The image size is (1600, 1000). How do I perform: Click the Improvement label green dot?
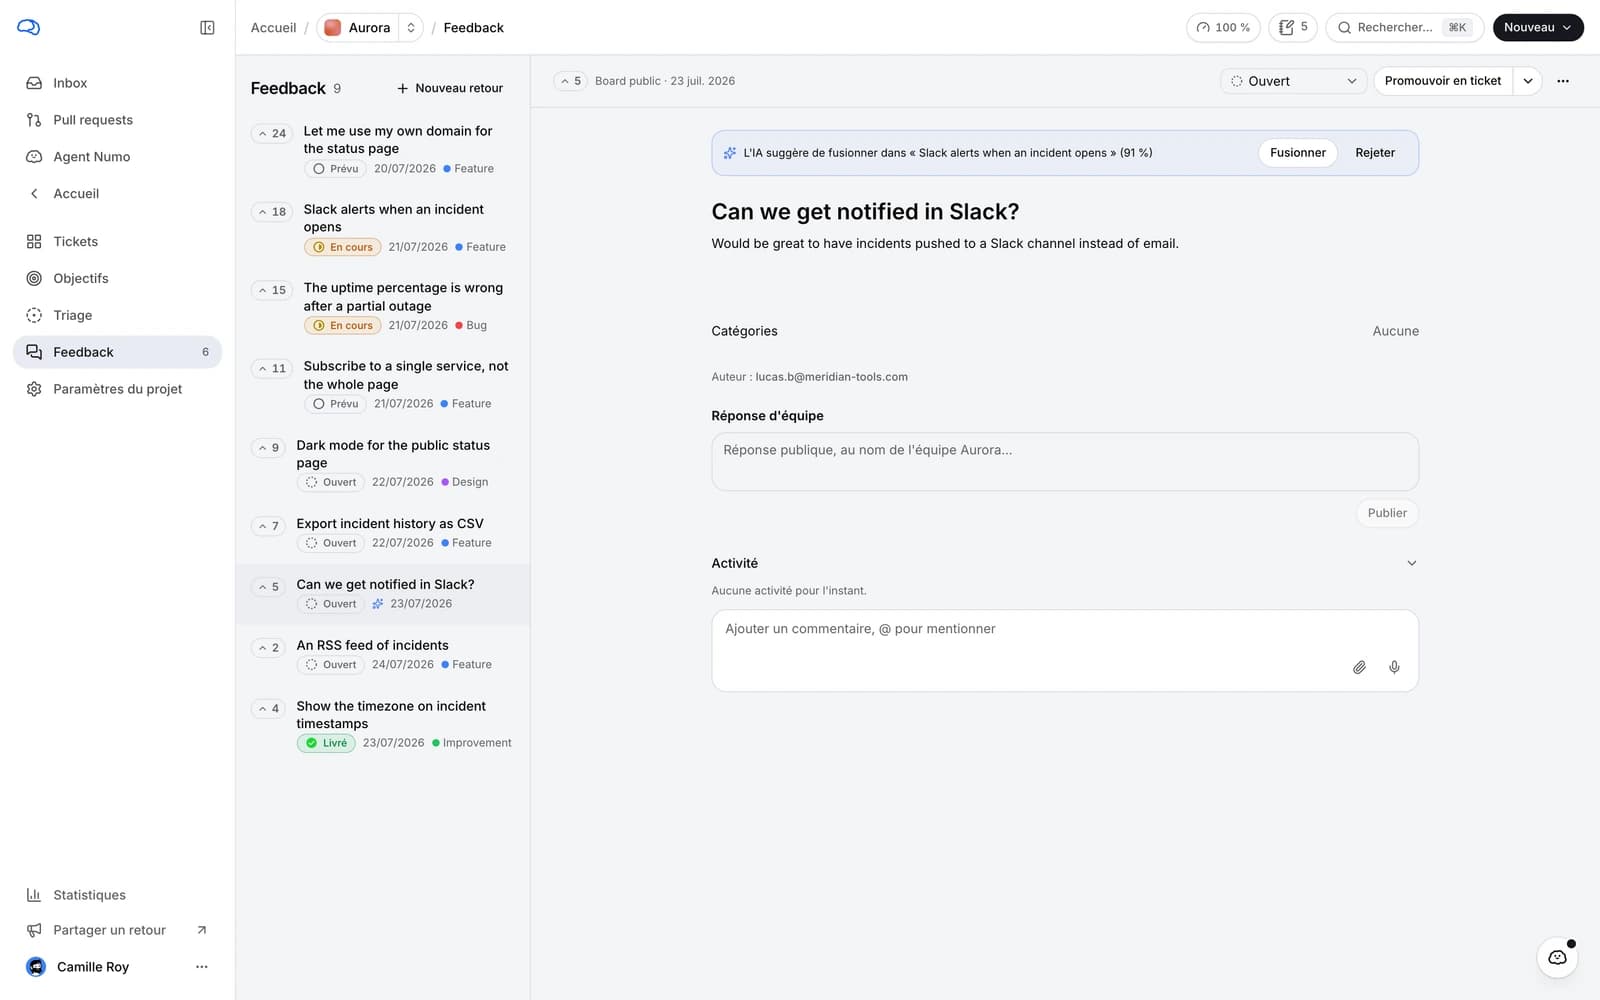[436, 743]
